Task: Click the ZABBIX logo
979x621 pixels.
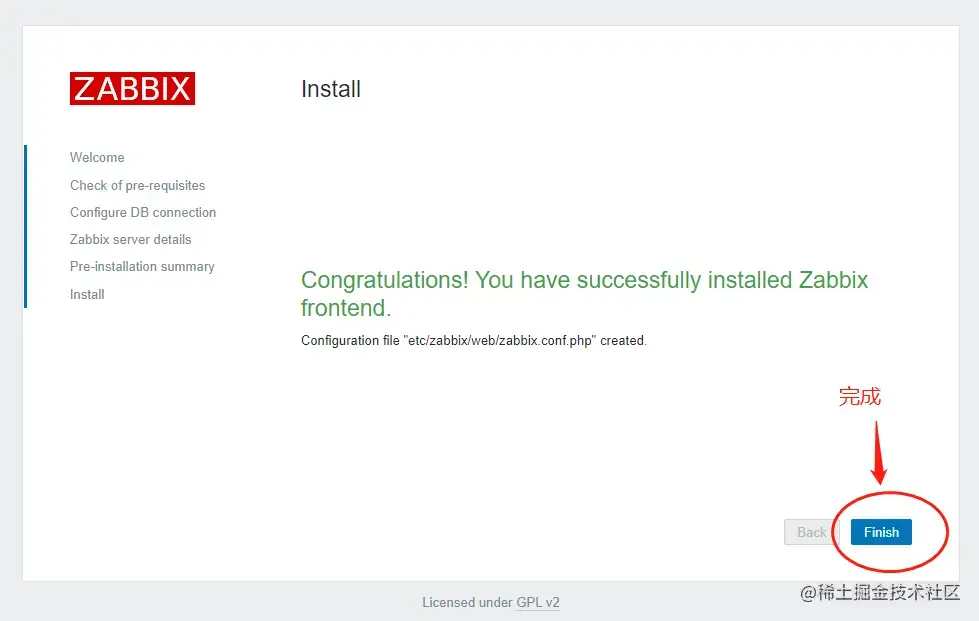Action: click(x=132, y=88)
